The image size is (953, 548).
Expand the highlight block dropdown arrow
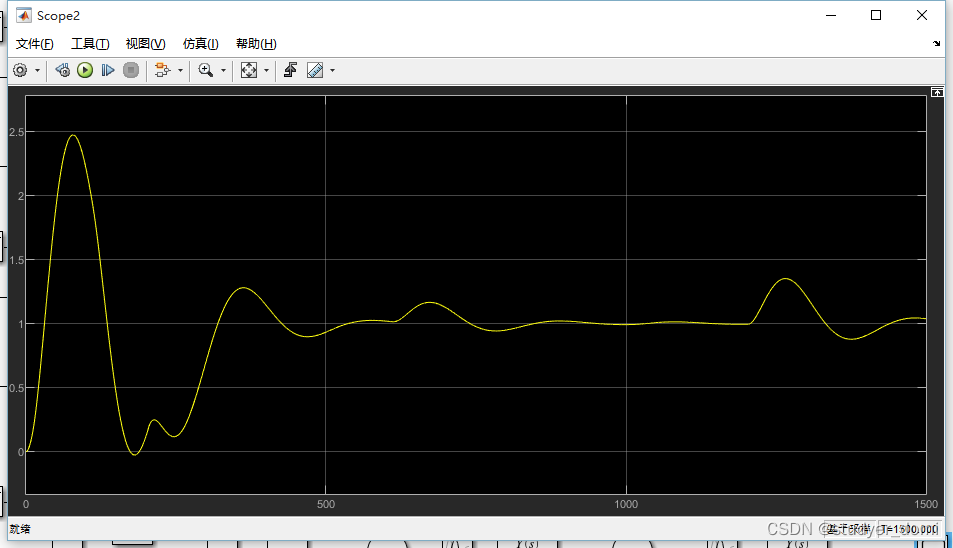click(x=180, y=70)
